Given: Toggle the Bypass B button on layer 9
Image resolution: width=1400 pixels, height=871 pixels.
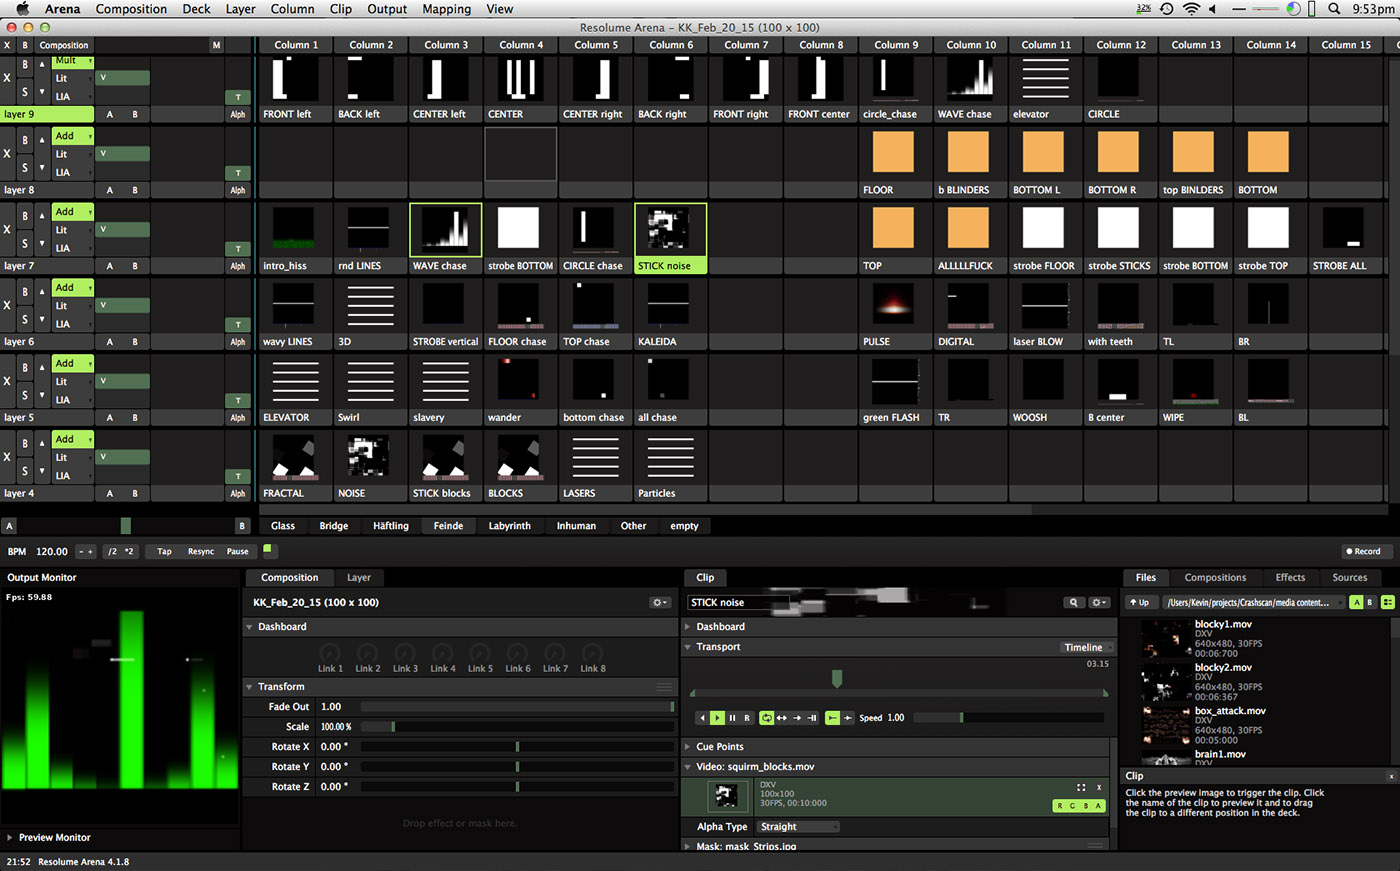Looking at the screenshot, I should coord(25,64).
